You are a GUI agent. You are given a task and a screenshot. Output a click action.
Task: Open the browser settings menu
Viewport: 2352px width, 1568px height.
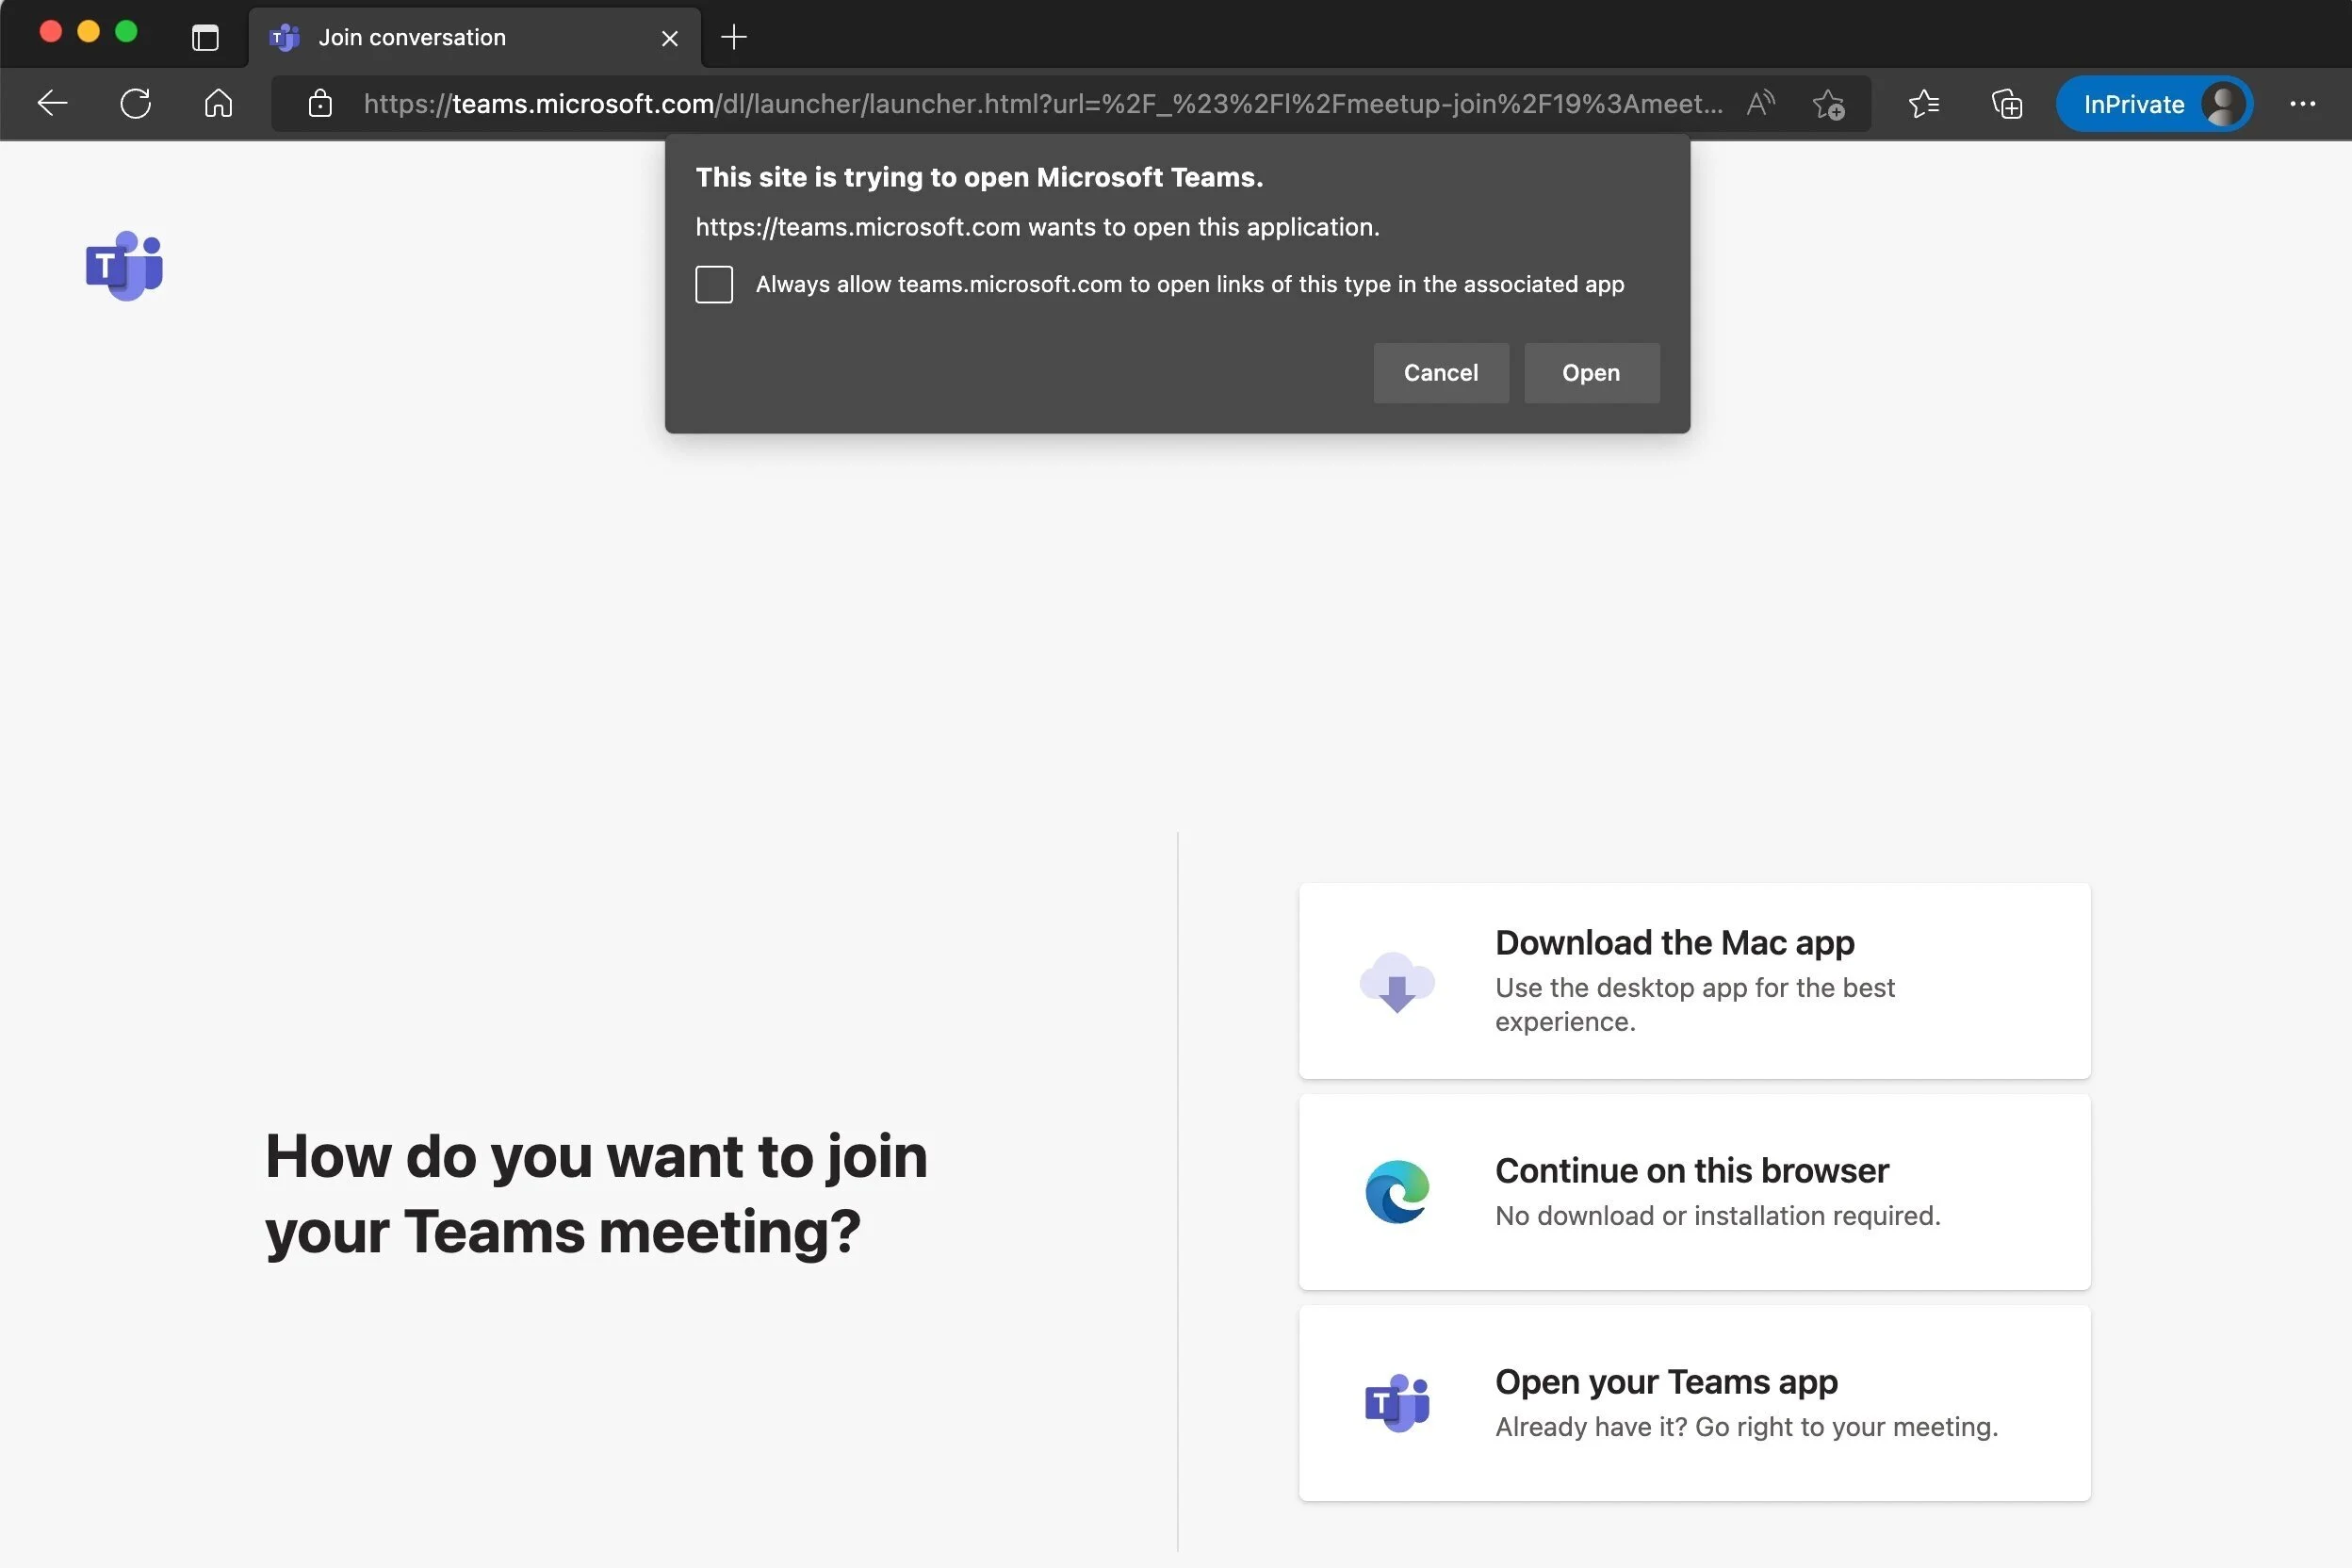(2304, 104)
